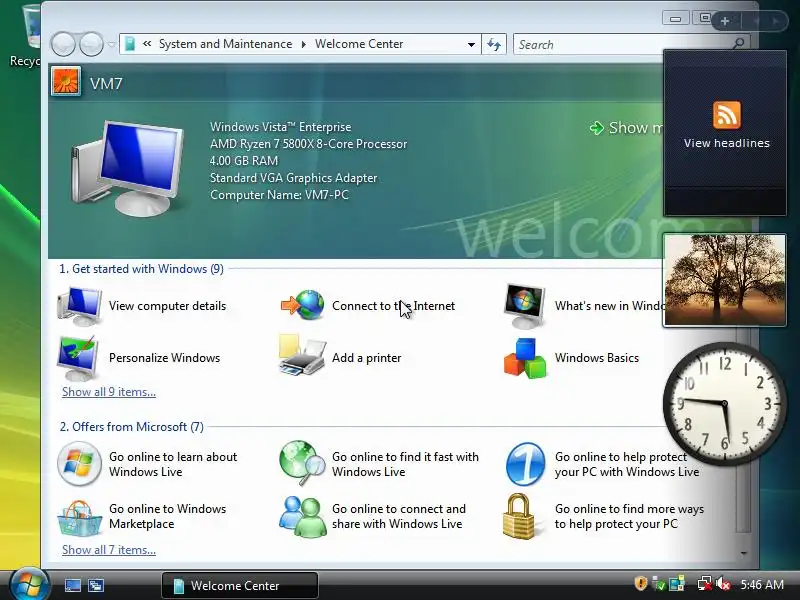Click the Windows Live learn-about flag icon
800x600 pixels.
point(79,464)
